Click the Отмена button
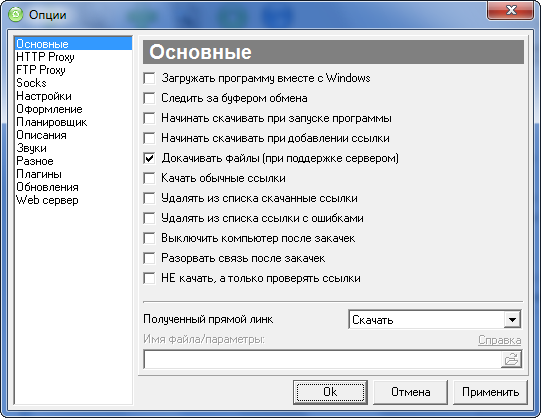 click(410, 392)
